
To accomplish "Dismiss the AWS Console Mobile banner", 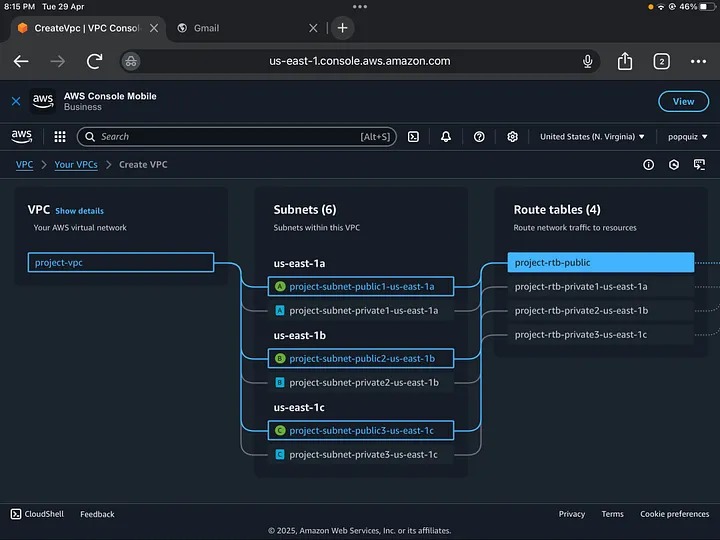I will click(x=16, y=101).
